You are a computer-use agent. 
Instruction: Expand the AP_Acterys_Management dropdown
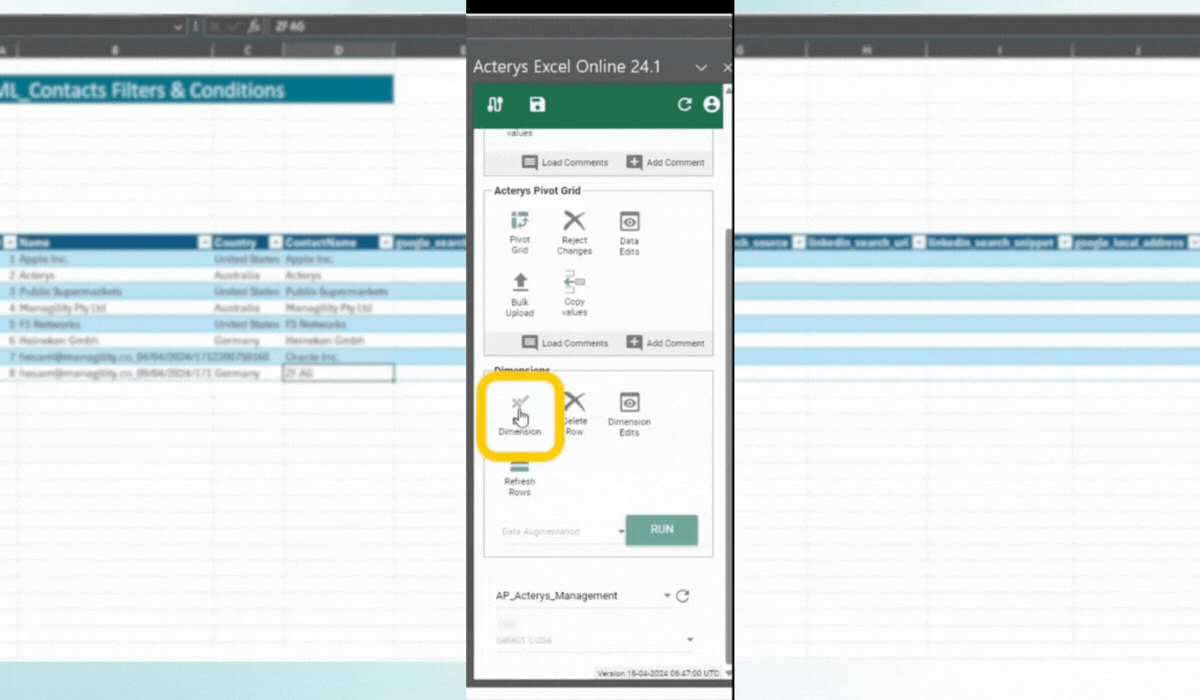pyautogui.click(x=666, y=595)
